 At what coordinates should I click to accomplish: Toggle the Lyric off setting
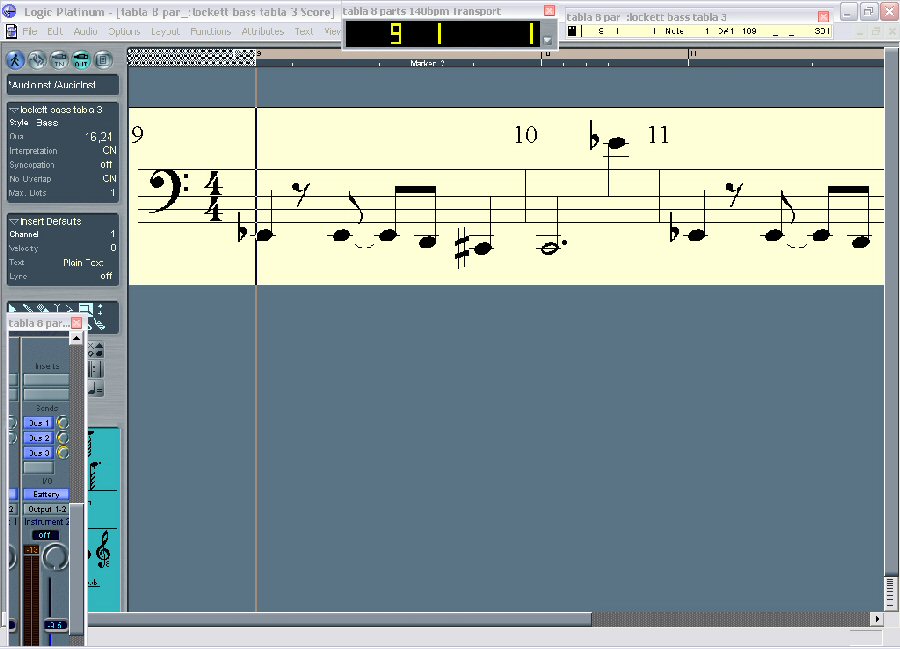106,276
